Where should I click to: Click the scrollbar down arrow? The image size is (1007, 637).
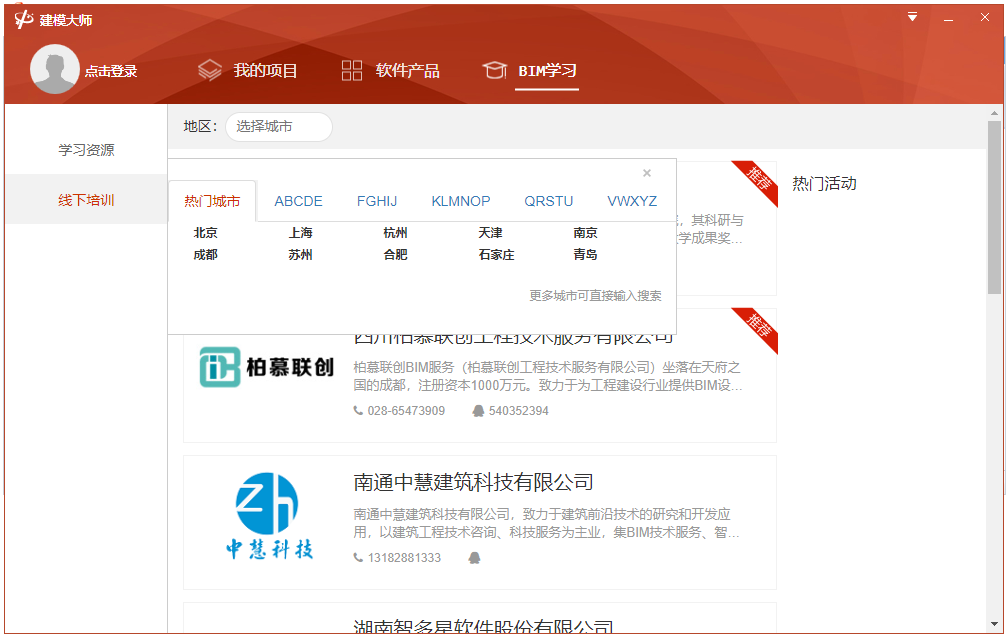(x=994, y=624)
